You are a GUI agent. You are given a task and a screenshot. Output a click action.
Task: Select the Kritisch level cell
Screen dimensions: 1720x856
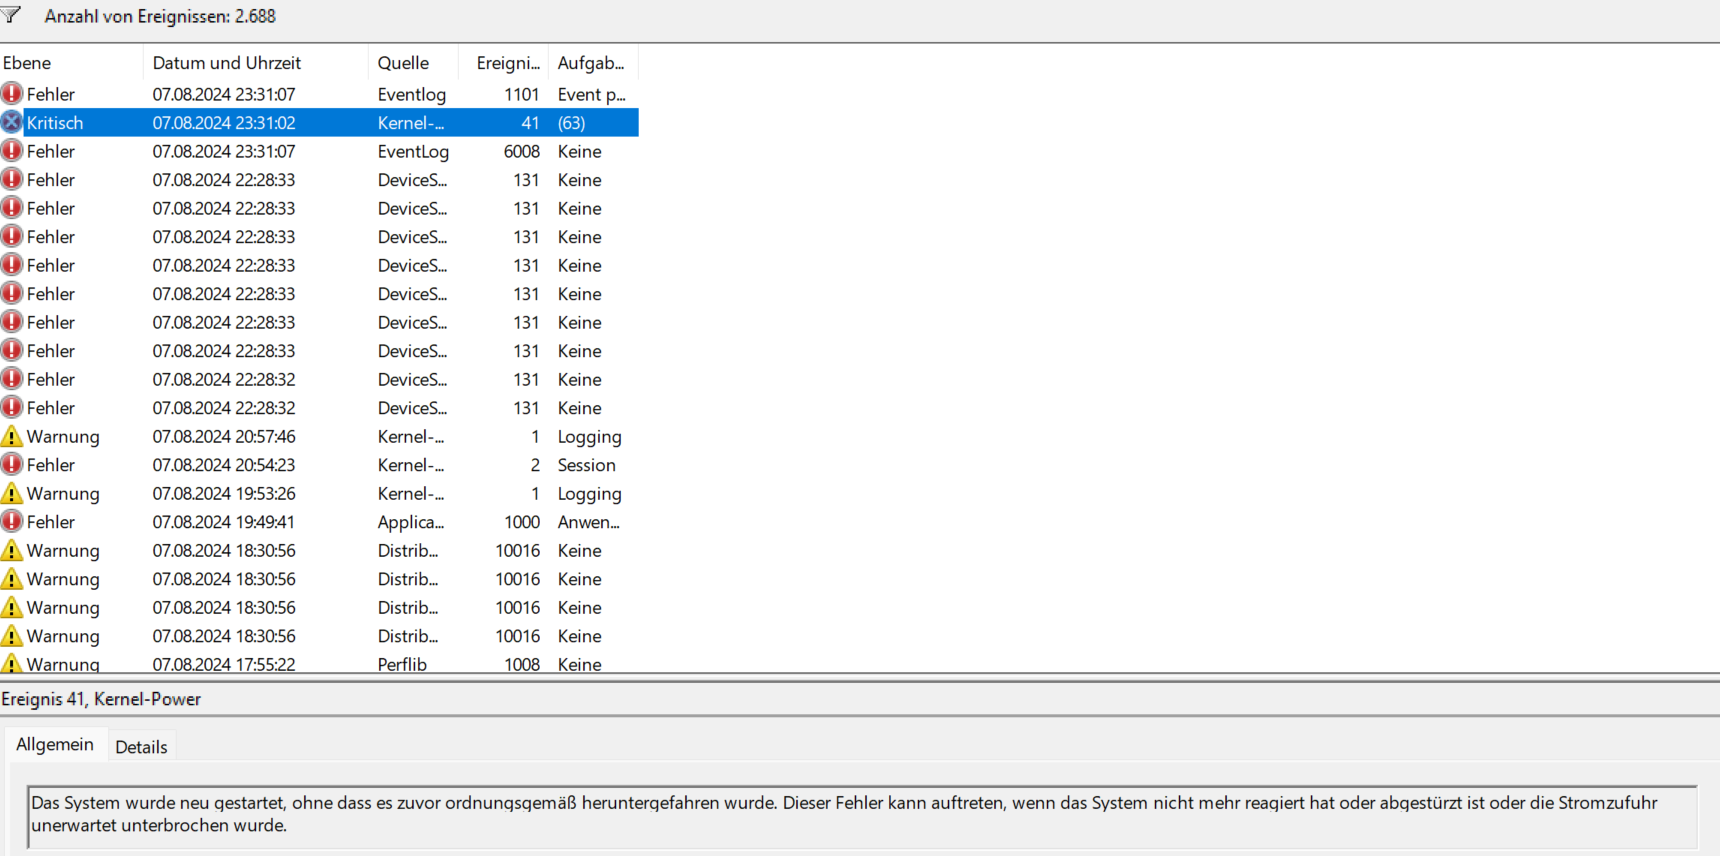pyautogui.click(x=55, y=123)
